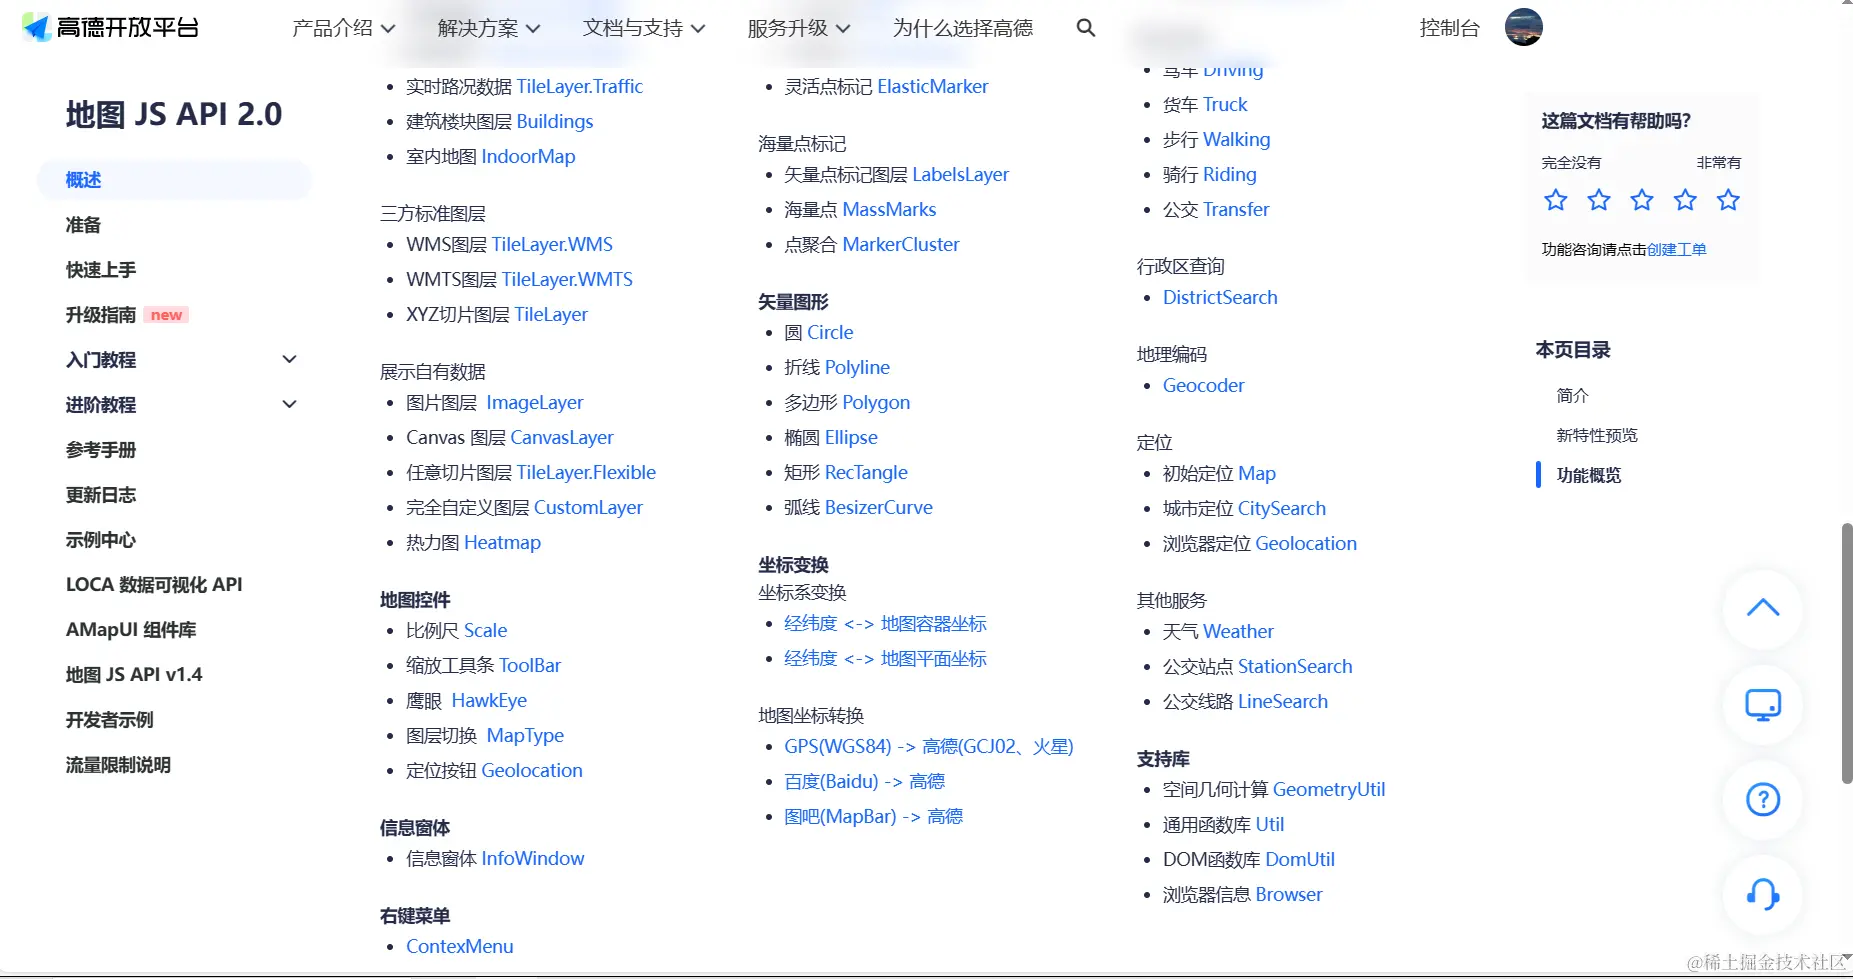The width and height of the screenshot is (1853, 979).
Task: Select 准备 in the sidebar
Action: 83,225
